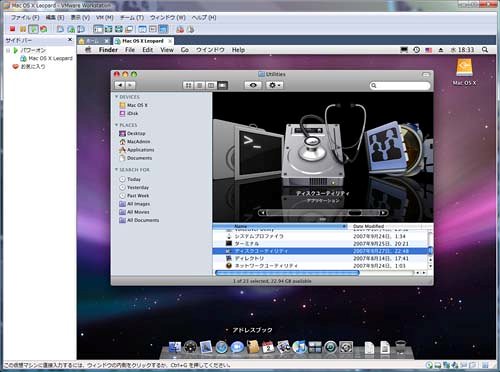Open Finder from the Mac dock

(175, 347)
